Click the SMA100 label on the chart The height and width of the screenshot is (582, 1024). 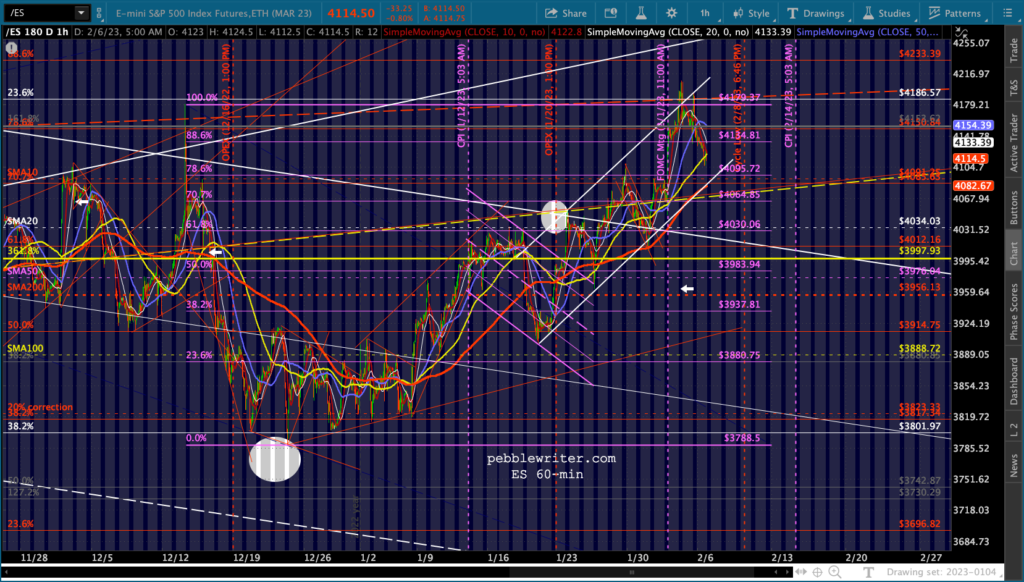click(x=25, y=348)
